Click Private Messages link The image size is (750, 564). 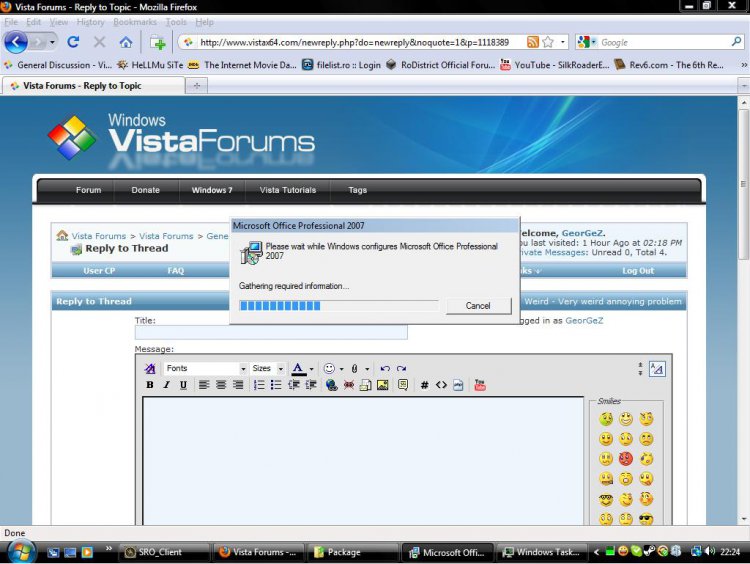coord(552,253)
